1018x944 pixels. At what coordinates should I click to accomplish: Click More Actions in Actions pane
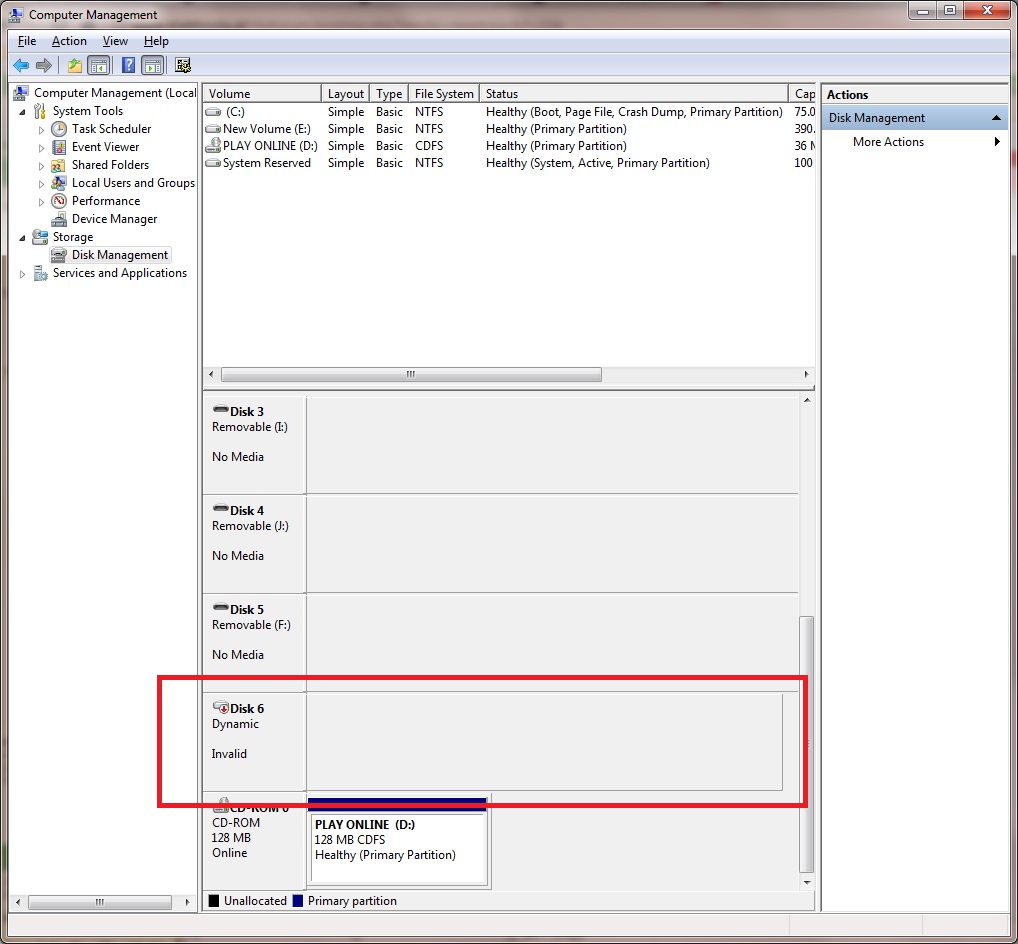(x=888, y=142)
